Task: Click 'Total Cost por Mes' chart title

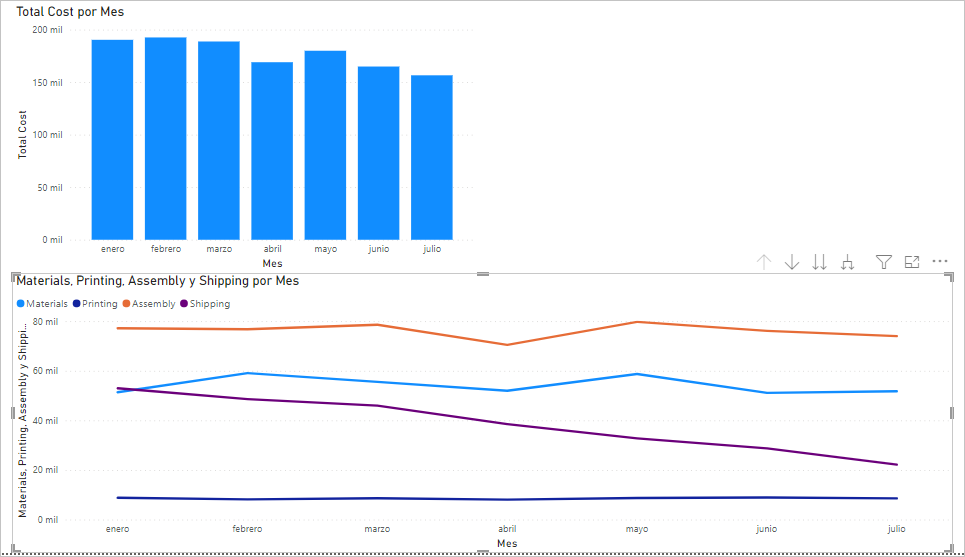Action: coord(70,12)
